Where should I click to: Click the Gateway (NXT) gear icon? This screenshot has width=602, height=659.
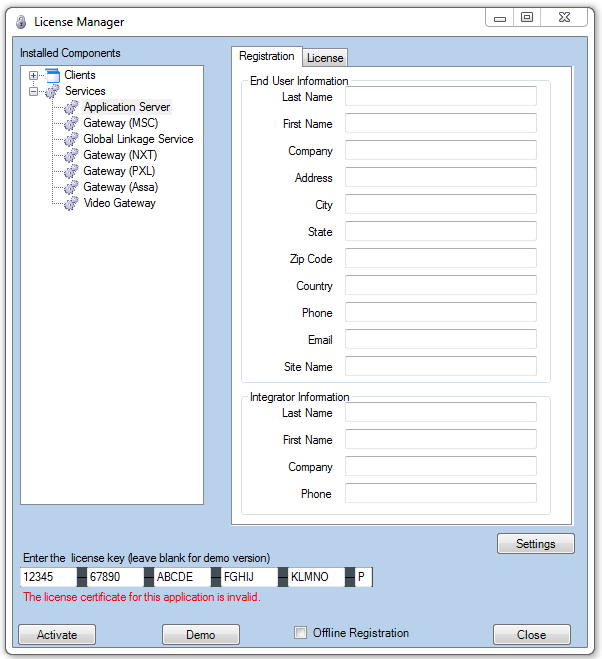[x=70, y=156]
